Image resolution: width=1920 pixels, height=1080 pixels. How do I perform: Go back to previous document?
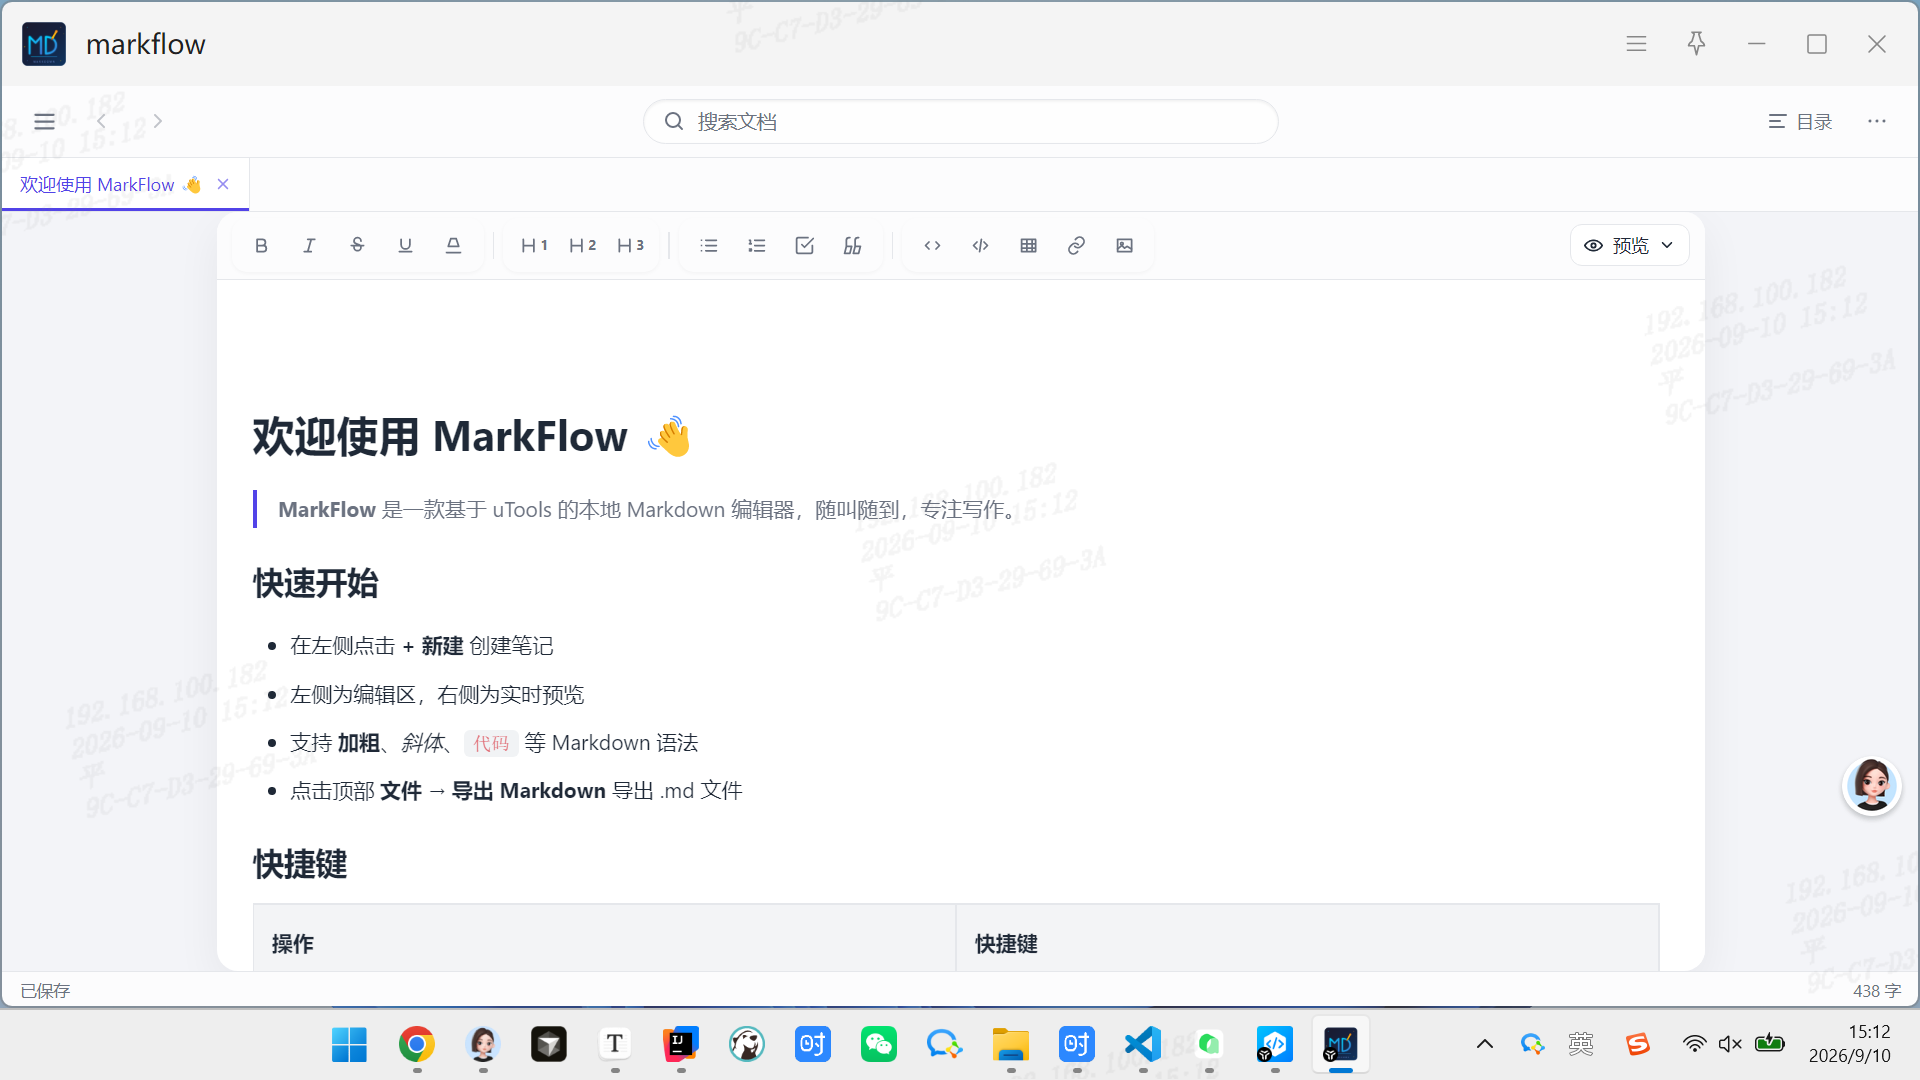tap(101, 122)
